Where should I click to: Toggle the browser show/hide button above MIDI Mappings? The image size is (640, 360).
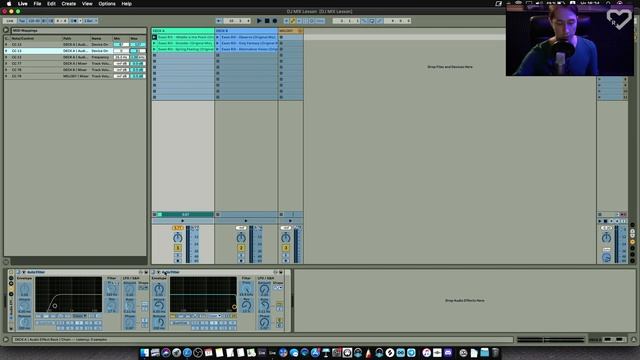[6, 30]
